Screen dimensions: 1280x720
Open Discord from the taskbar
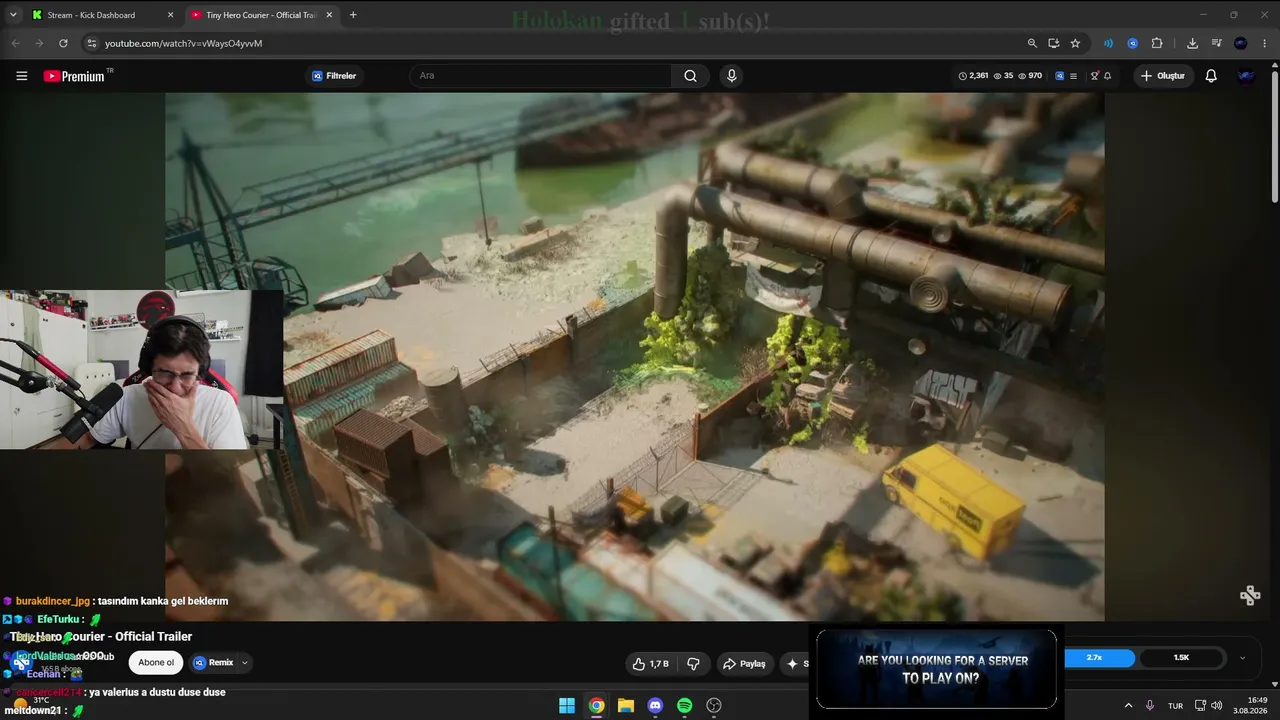(x=655, y=706)
